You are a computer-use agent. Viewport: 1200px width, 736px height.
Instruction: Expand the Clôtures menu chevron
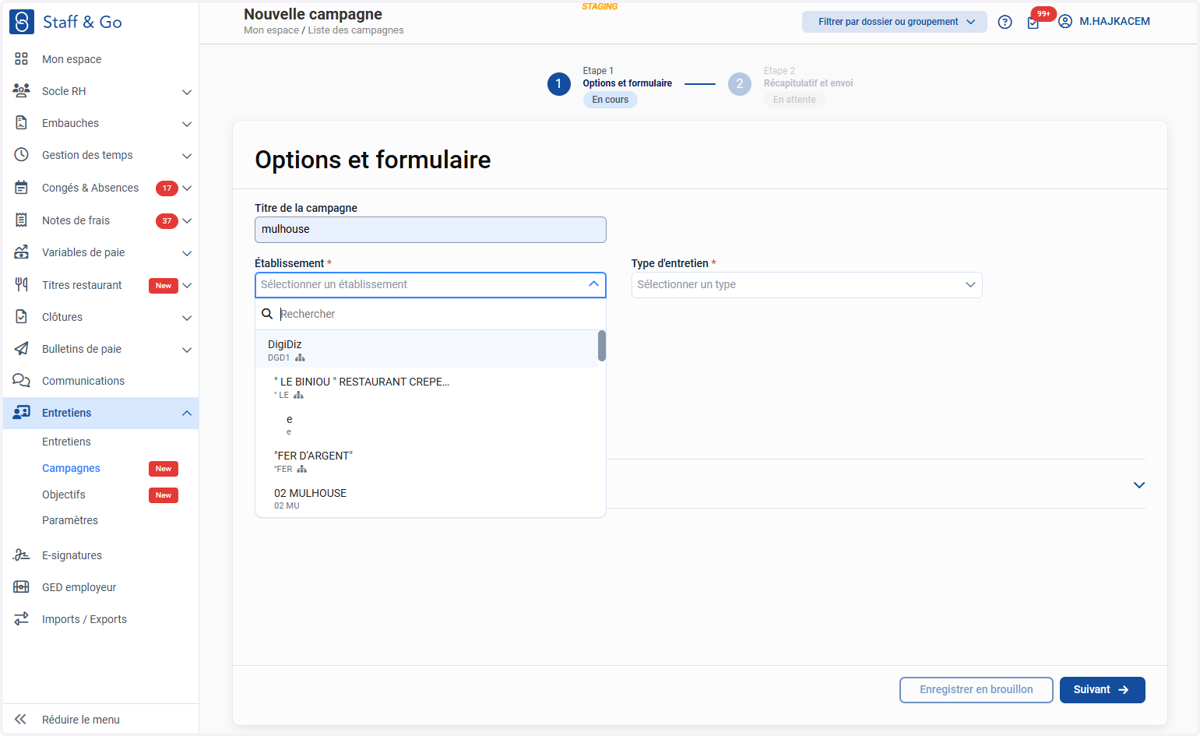pyautogui.click(x=186, y=318)
